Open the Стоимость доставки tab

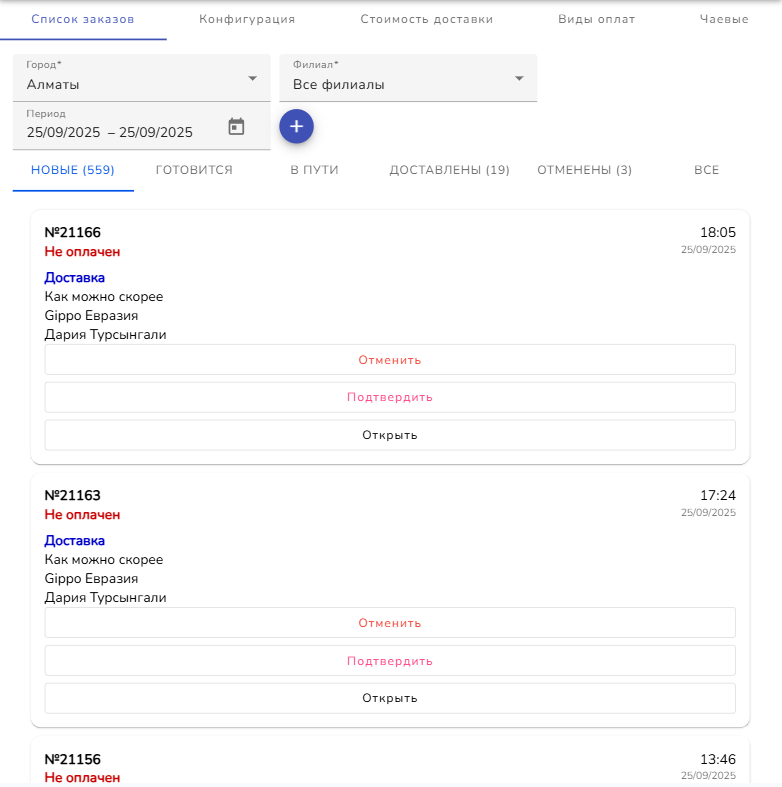click(427, 19)
